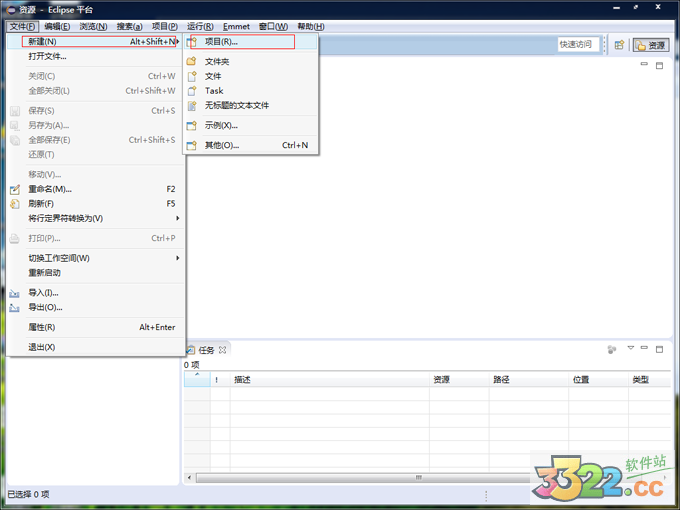Select 刷新(F) in File menu
The width and height of the screenshot is (680, 510).
[95, 204]
